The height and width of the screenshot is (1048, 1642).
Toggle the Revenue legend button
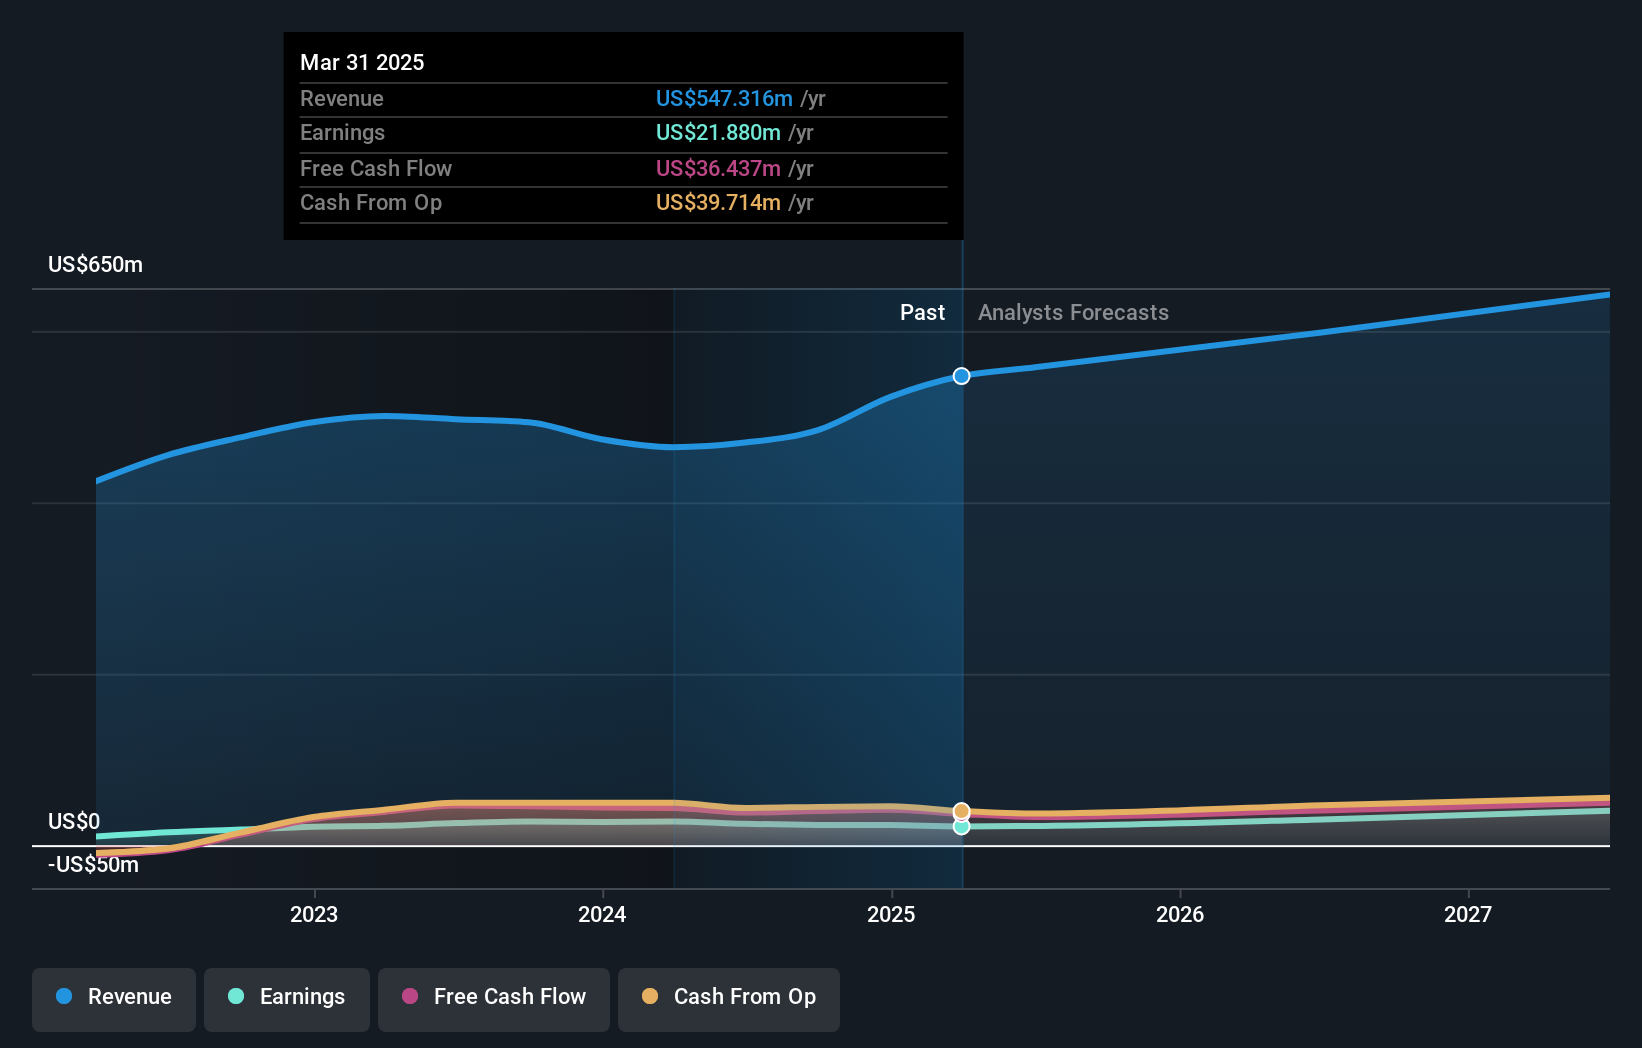[114, 999]
